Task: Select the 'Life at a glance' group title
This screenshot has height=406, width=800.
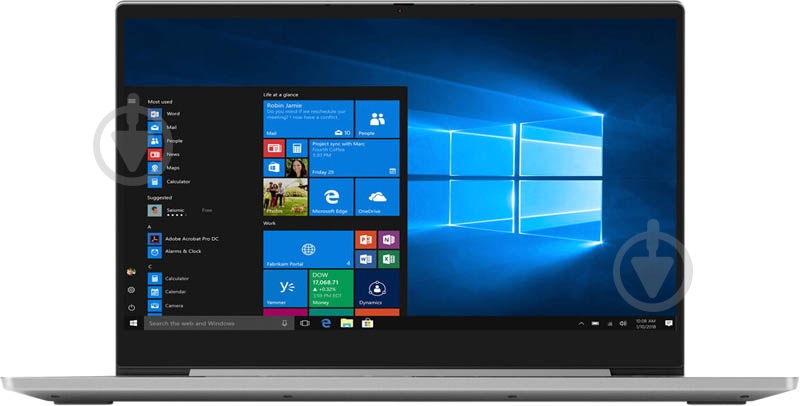Action: (281, 95)
